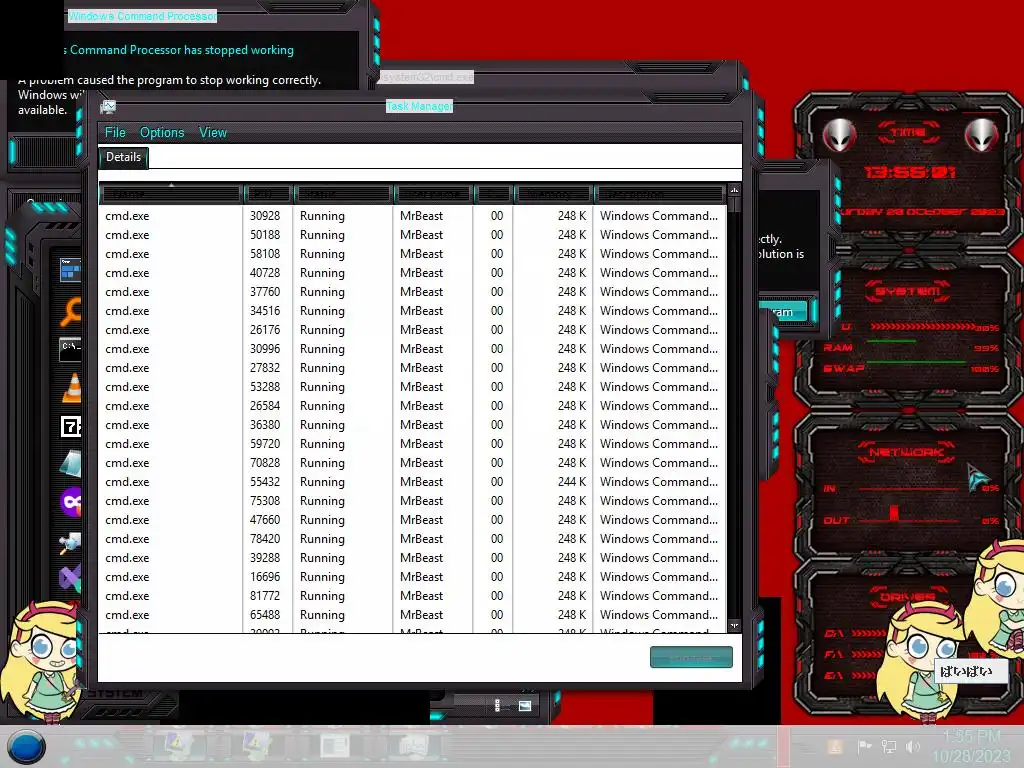Click first warning program icon on taskbar
The height and width of the screenshot is (768, 1024).
178,746
